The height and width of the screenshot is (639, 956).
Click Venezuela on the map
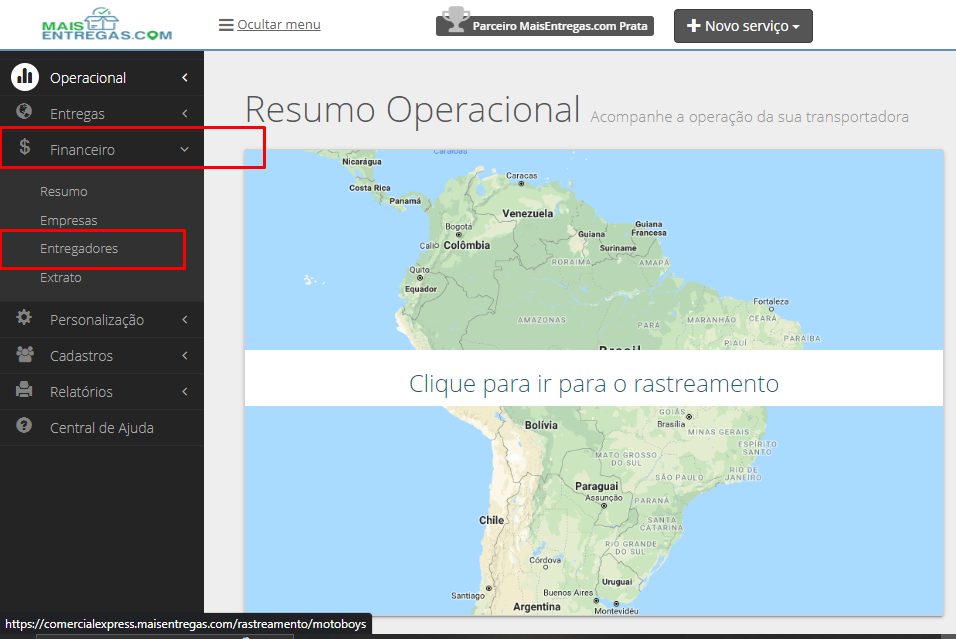pyautogui.click(x=528, y=213)
